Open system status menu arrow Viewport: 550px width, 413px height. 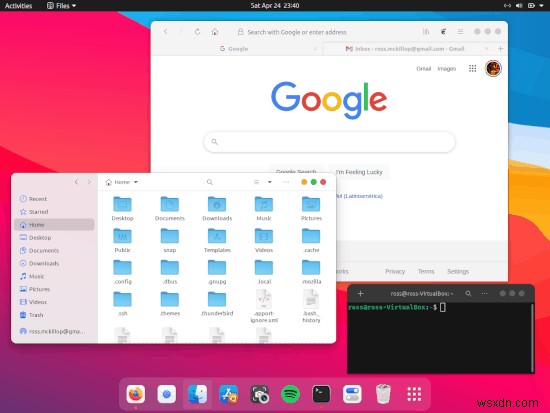click(542, 6)
